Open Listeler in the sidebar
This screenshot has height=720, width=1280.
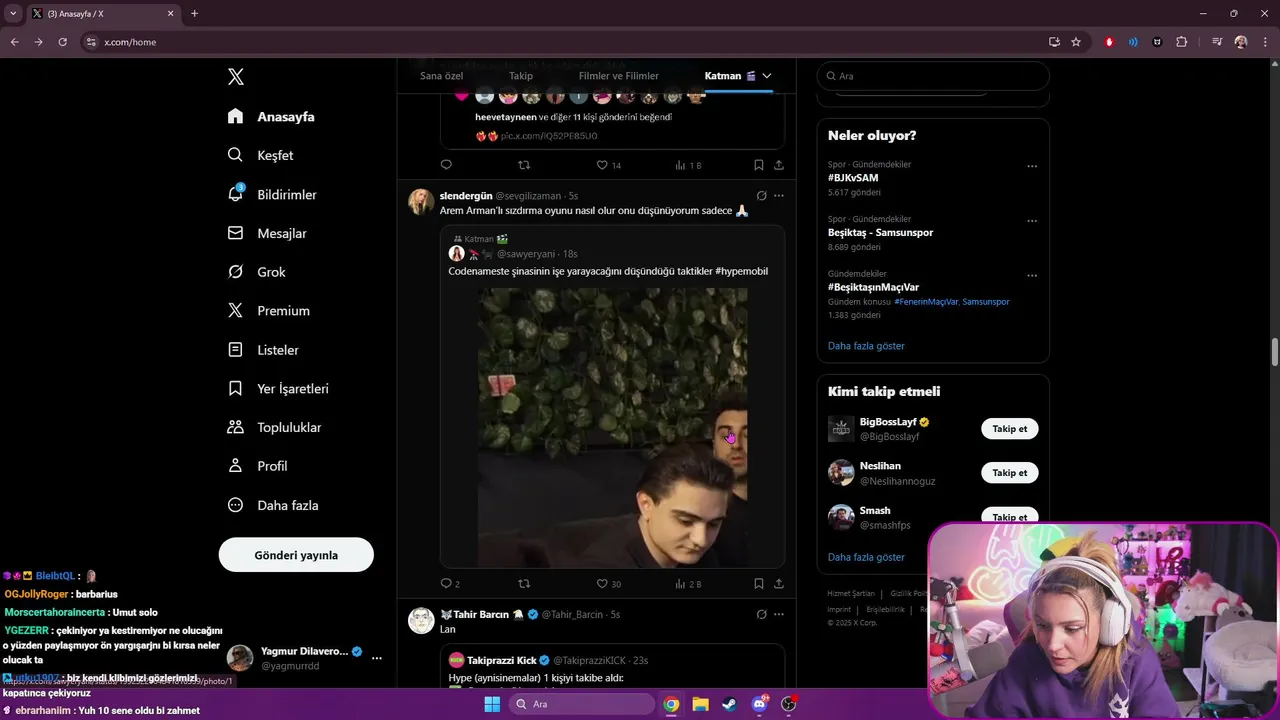pos(263,350)
